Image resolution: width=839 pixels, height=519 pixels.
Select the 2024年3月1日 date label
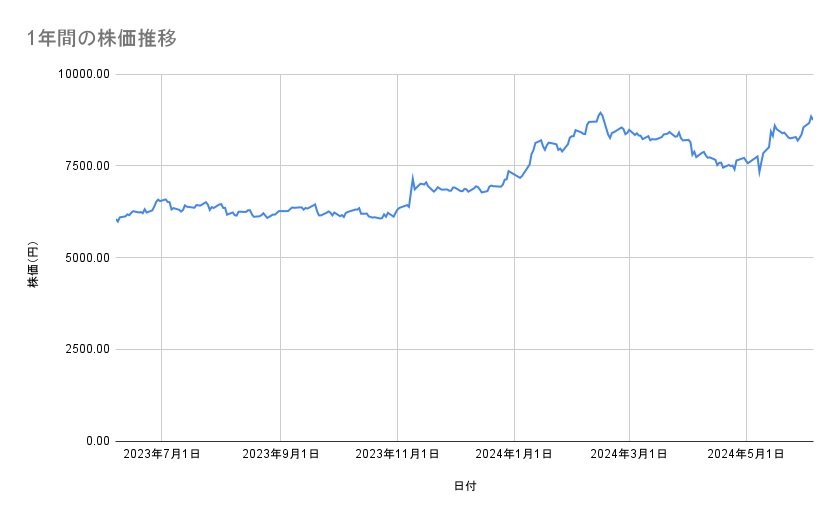(629, 455)
